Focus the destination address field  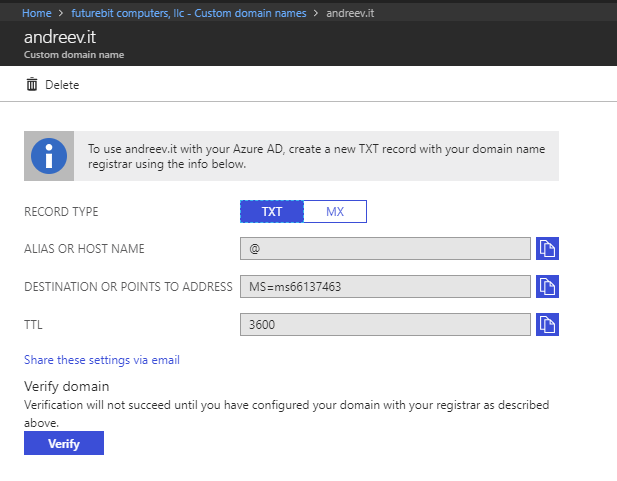[x=385, y=287]
